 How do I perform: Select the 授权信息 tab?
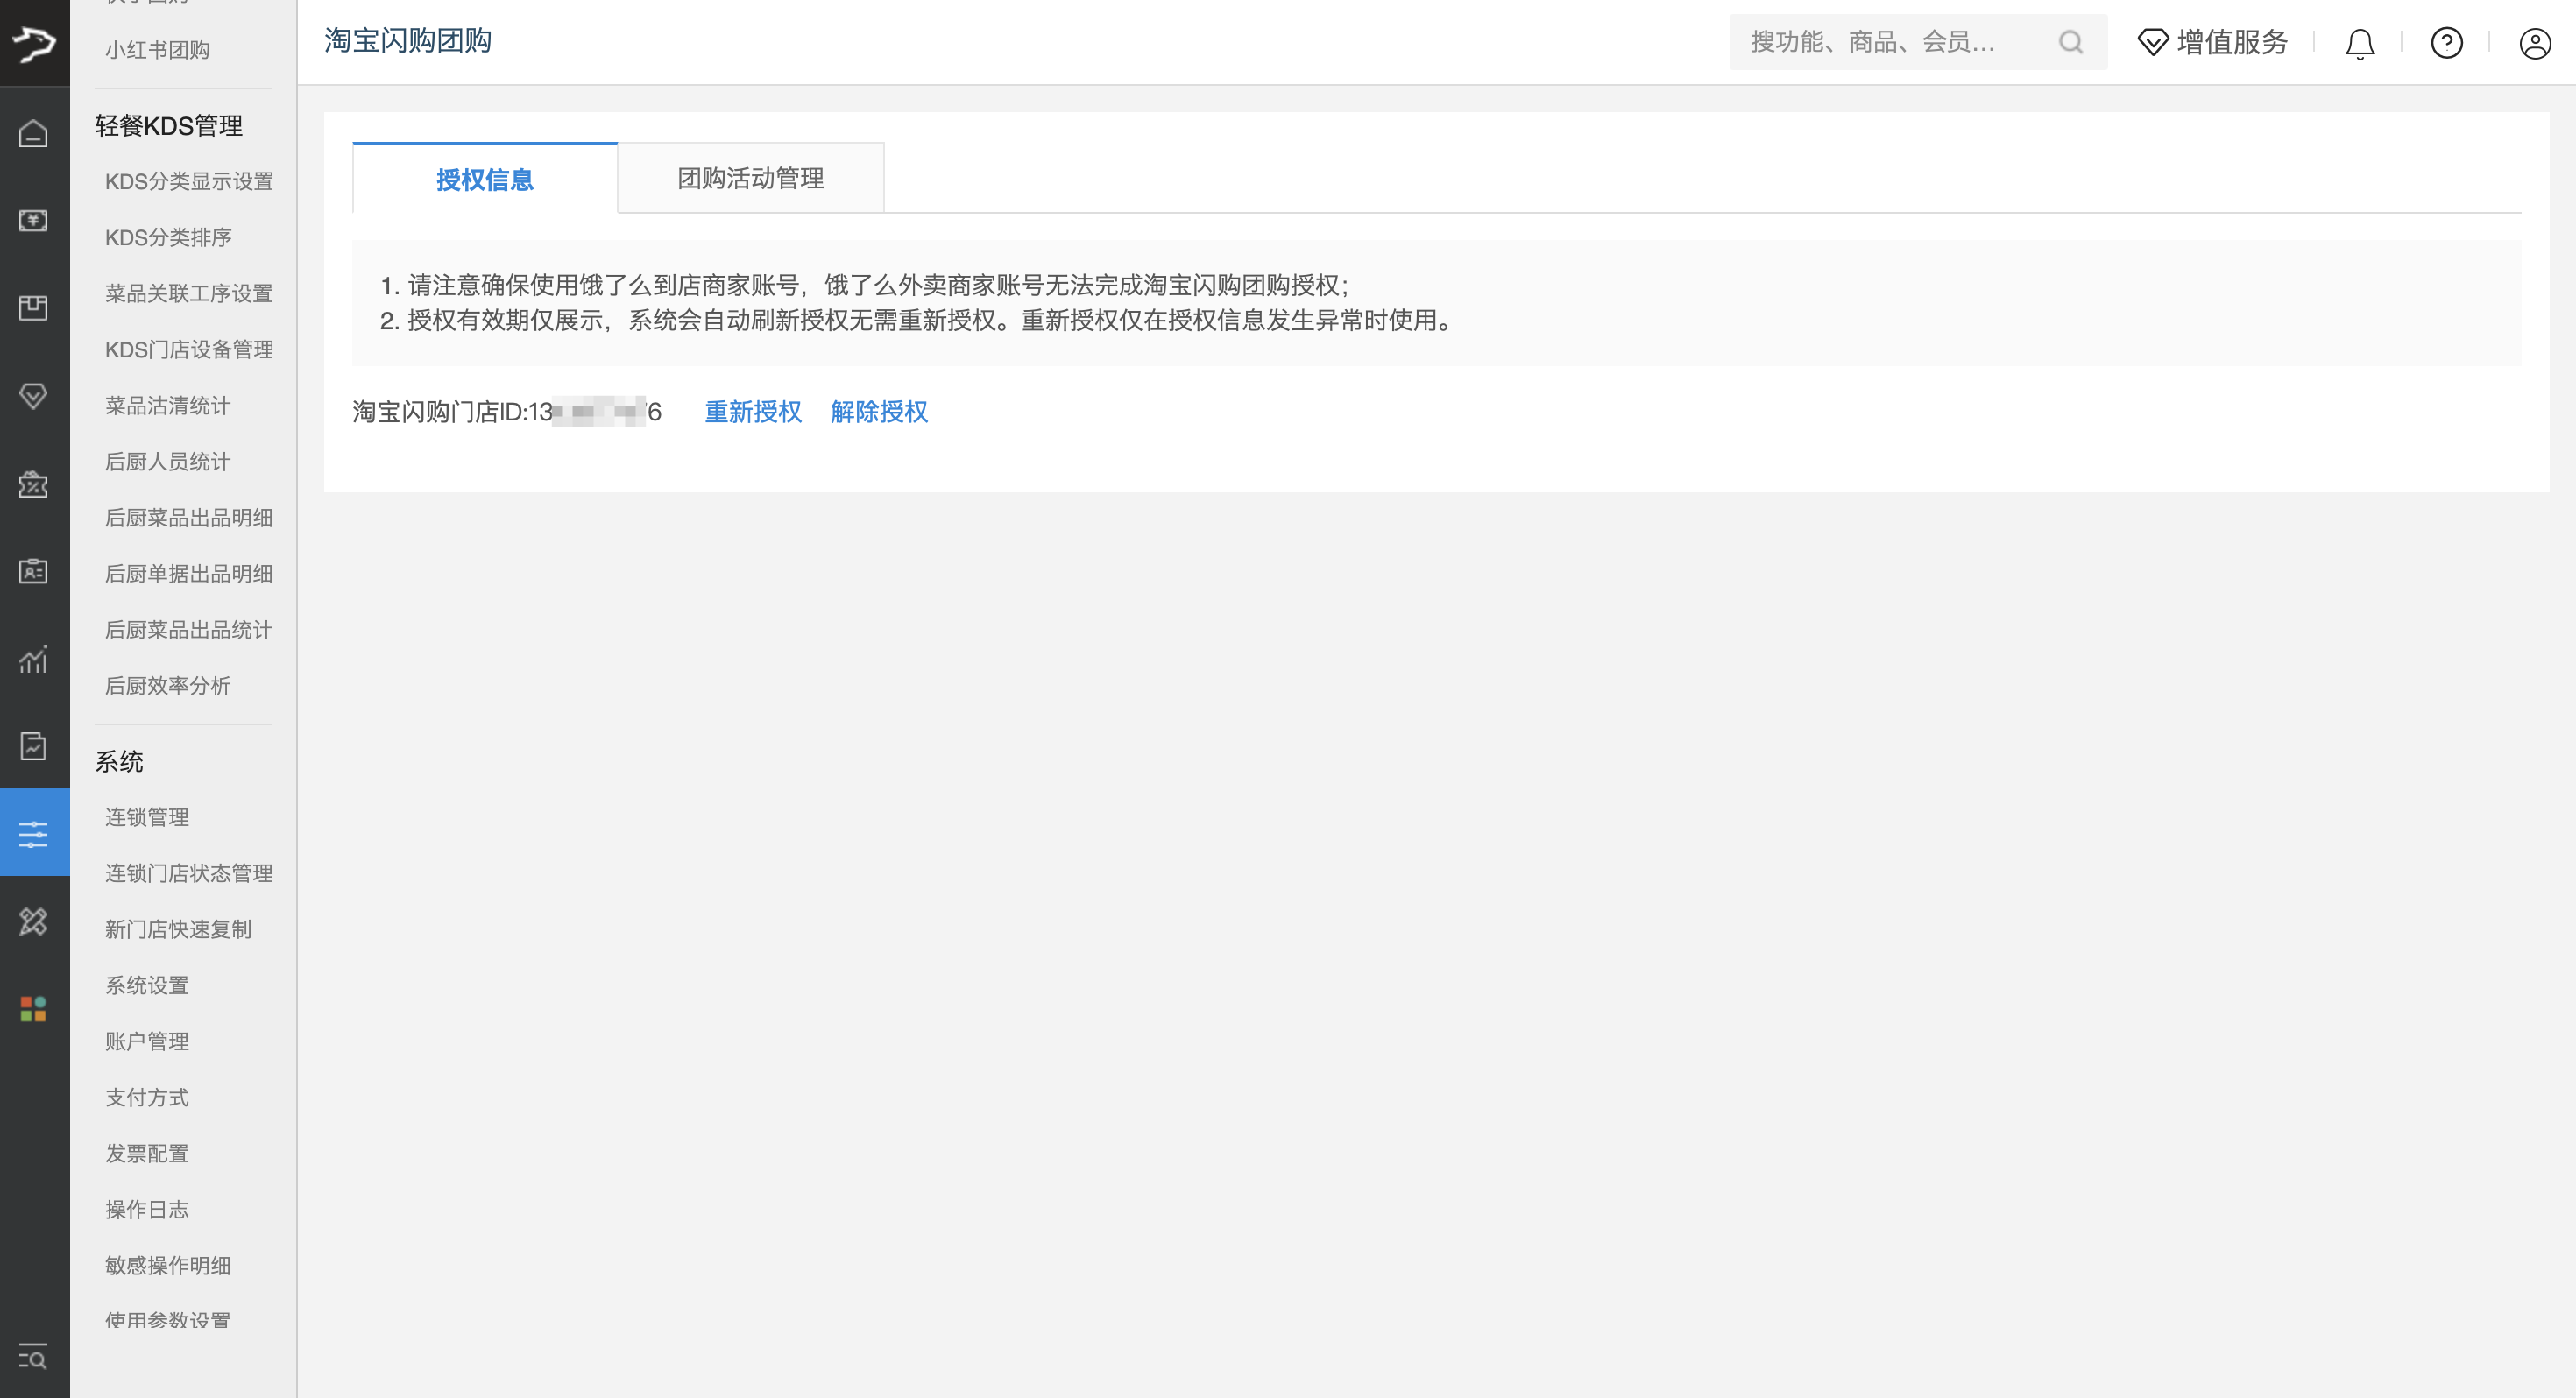point(484,179)
